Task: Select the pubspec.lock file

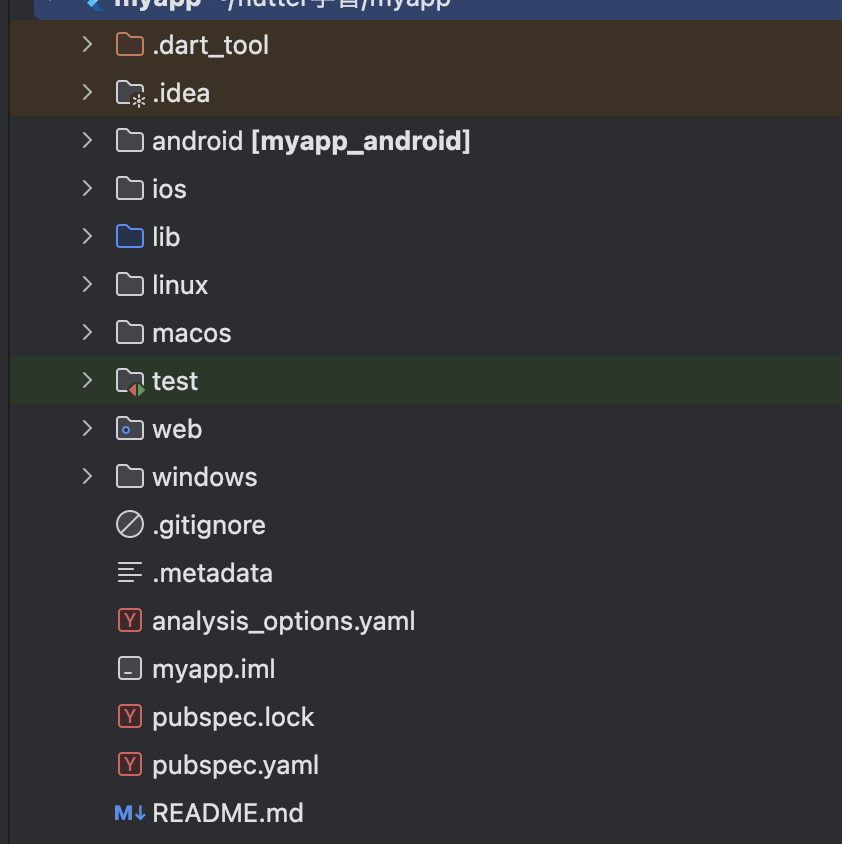Action: pyautogui.click(x=233, y=717)
